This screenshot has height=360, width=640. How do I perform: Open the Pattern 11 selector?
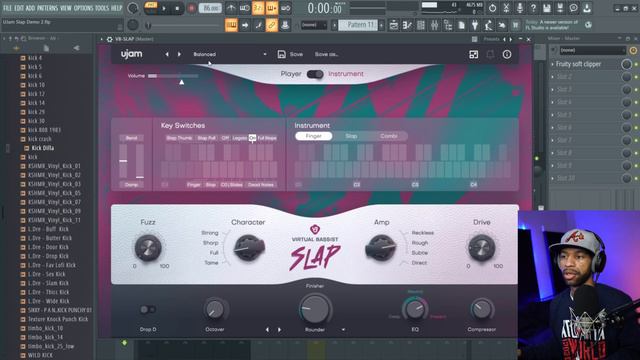pos(357,25)
